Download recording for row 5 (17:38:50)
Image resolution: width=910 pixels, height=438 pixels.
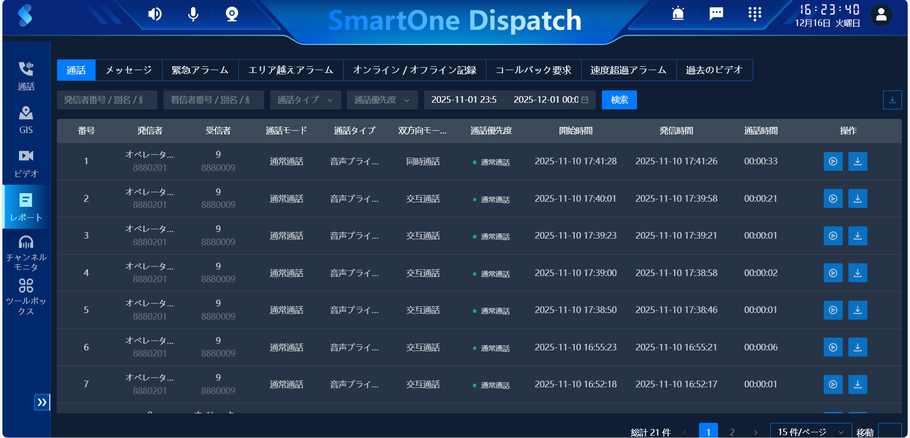click(x=858, y=310)
